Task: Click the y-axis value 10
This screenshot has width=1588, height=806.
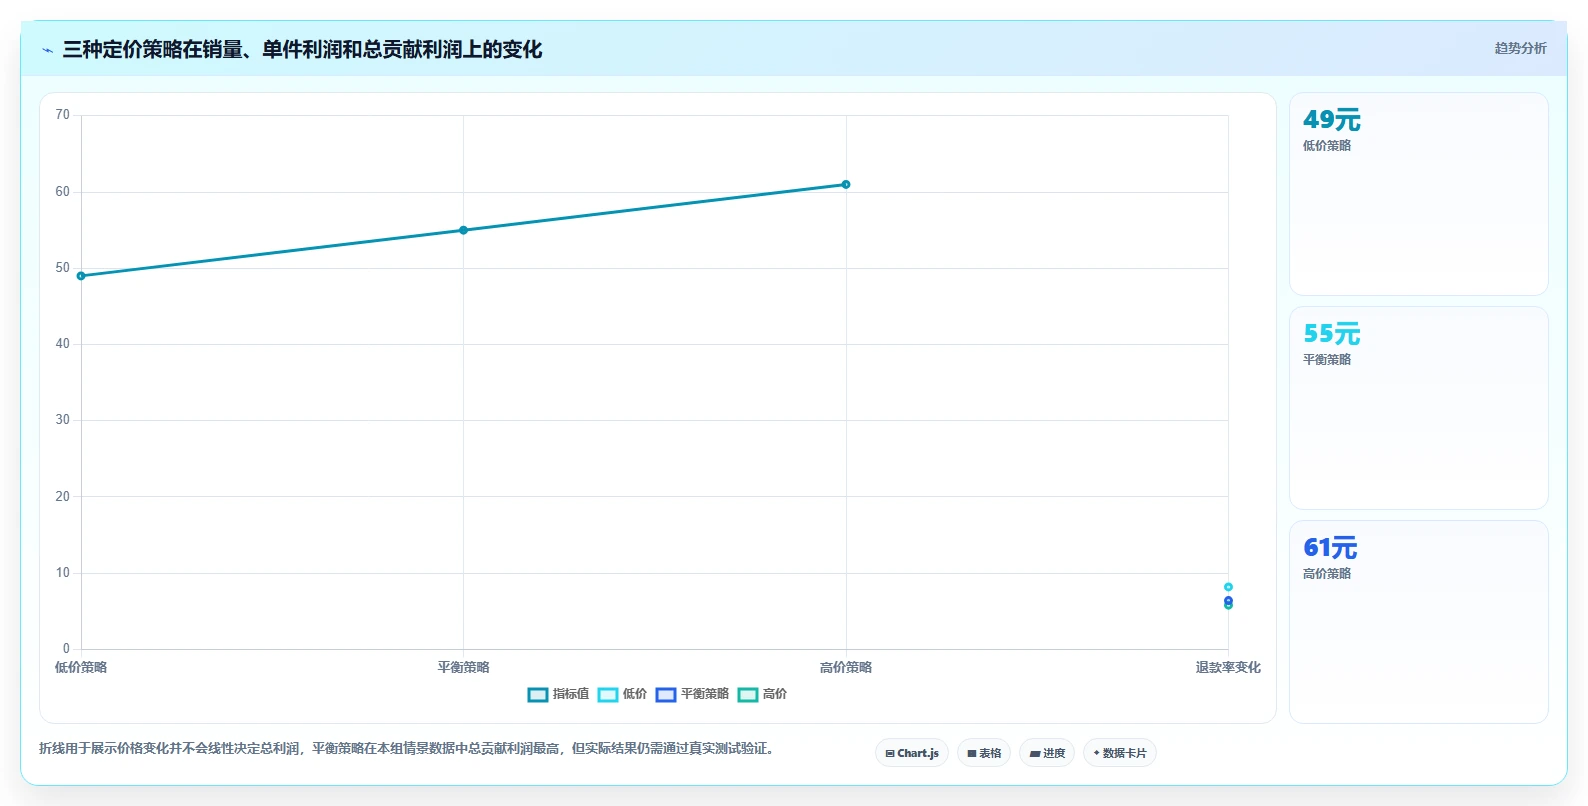Action: click(x=62, y=572)
